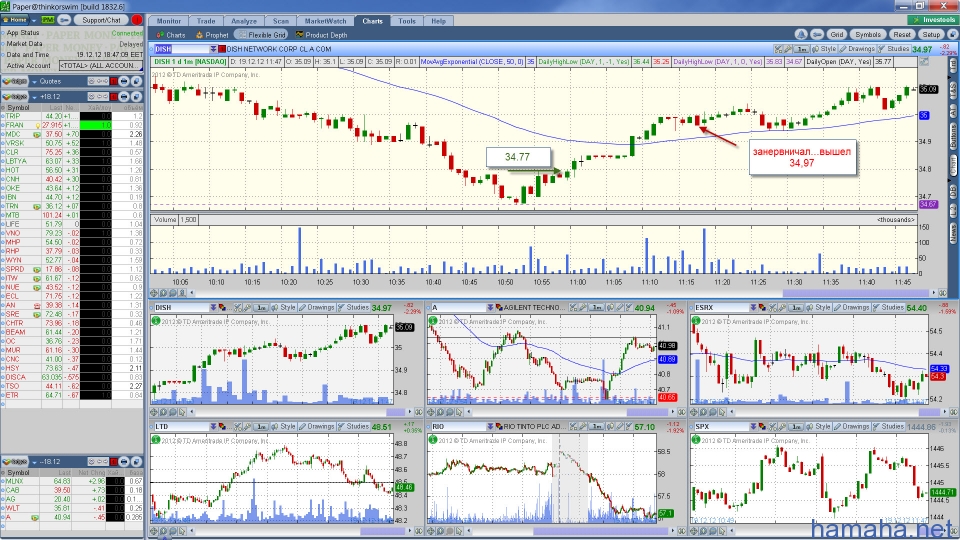This screenshot has width=960, height=540.
Task: Expand the Quotes gadget dropdown arrow
Action: coord(34,81)
